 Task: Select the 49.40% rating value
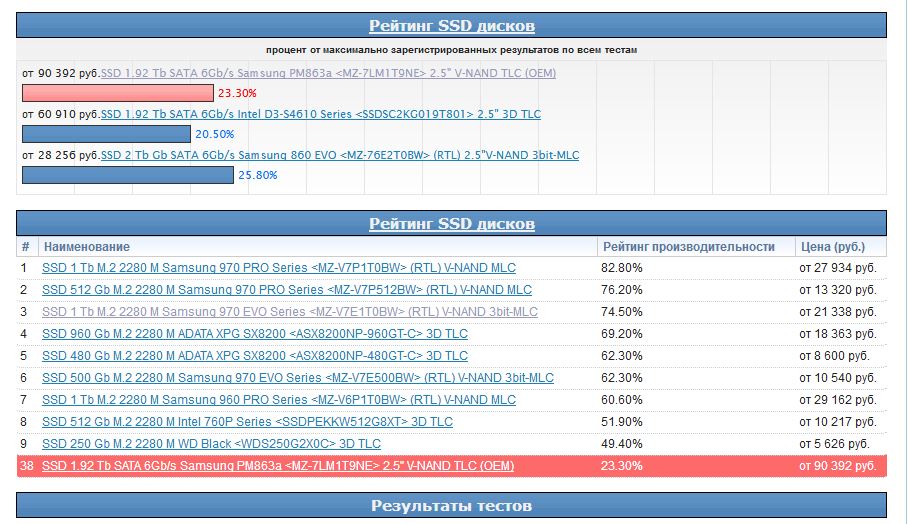621,444
